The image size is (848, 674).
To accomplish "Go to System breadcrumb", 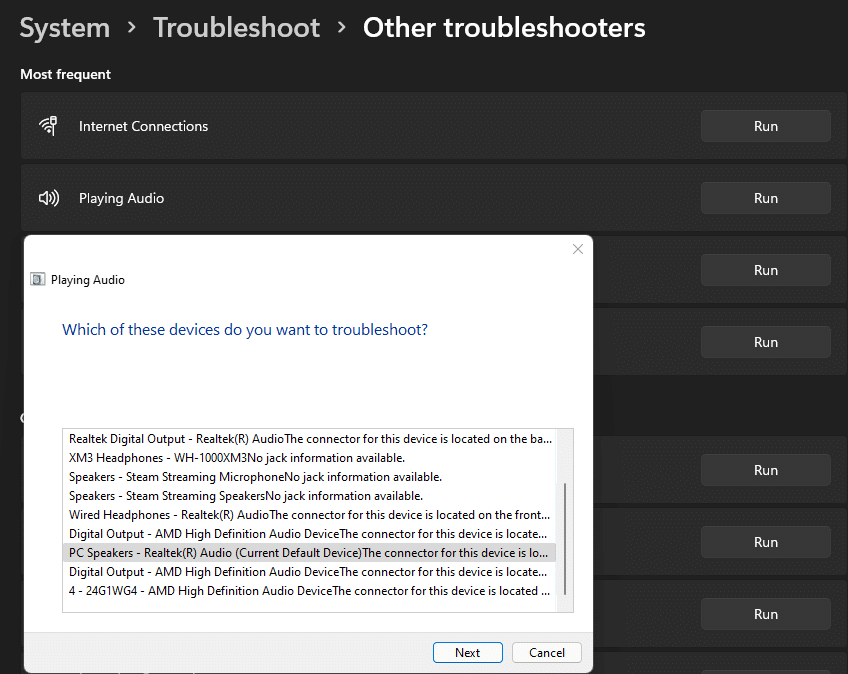I will click(65, 28).
